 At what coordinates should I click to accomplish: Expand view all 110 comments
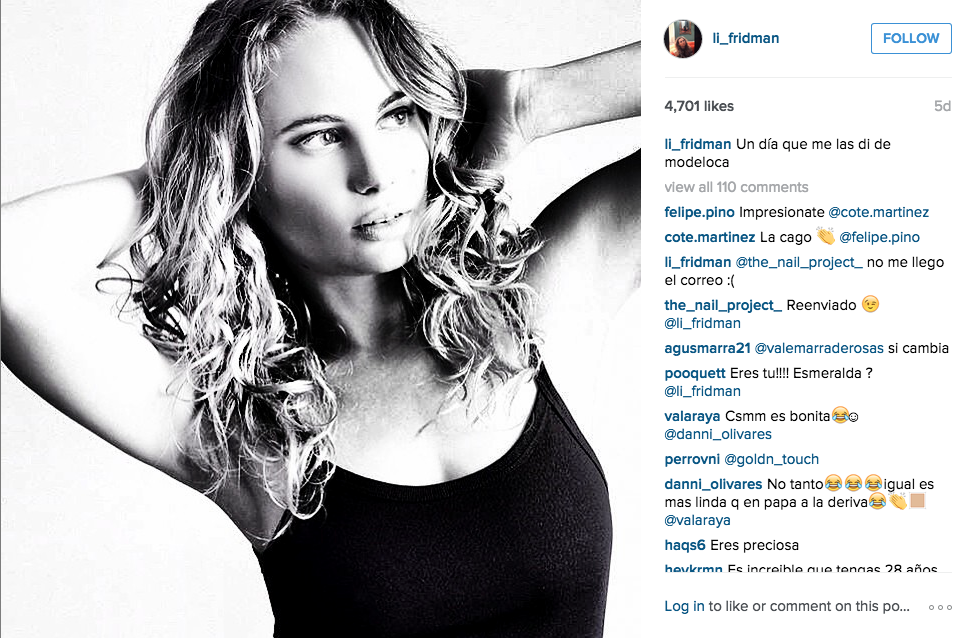[x=736, y=187]
